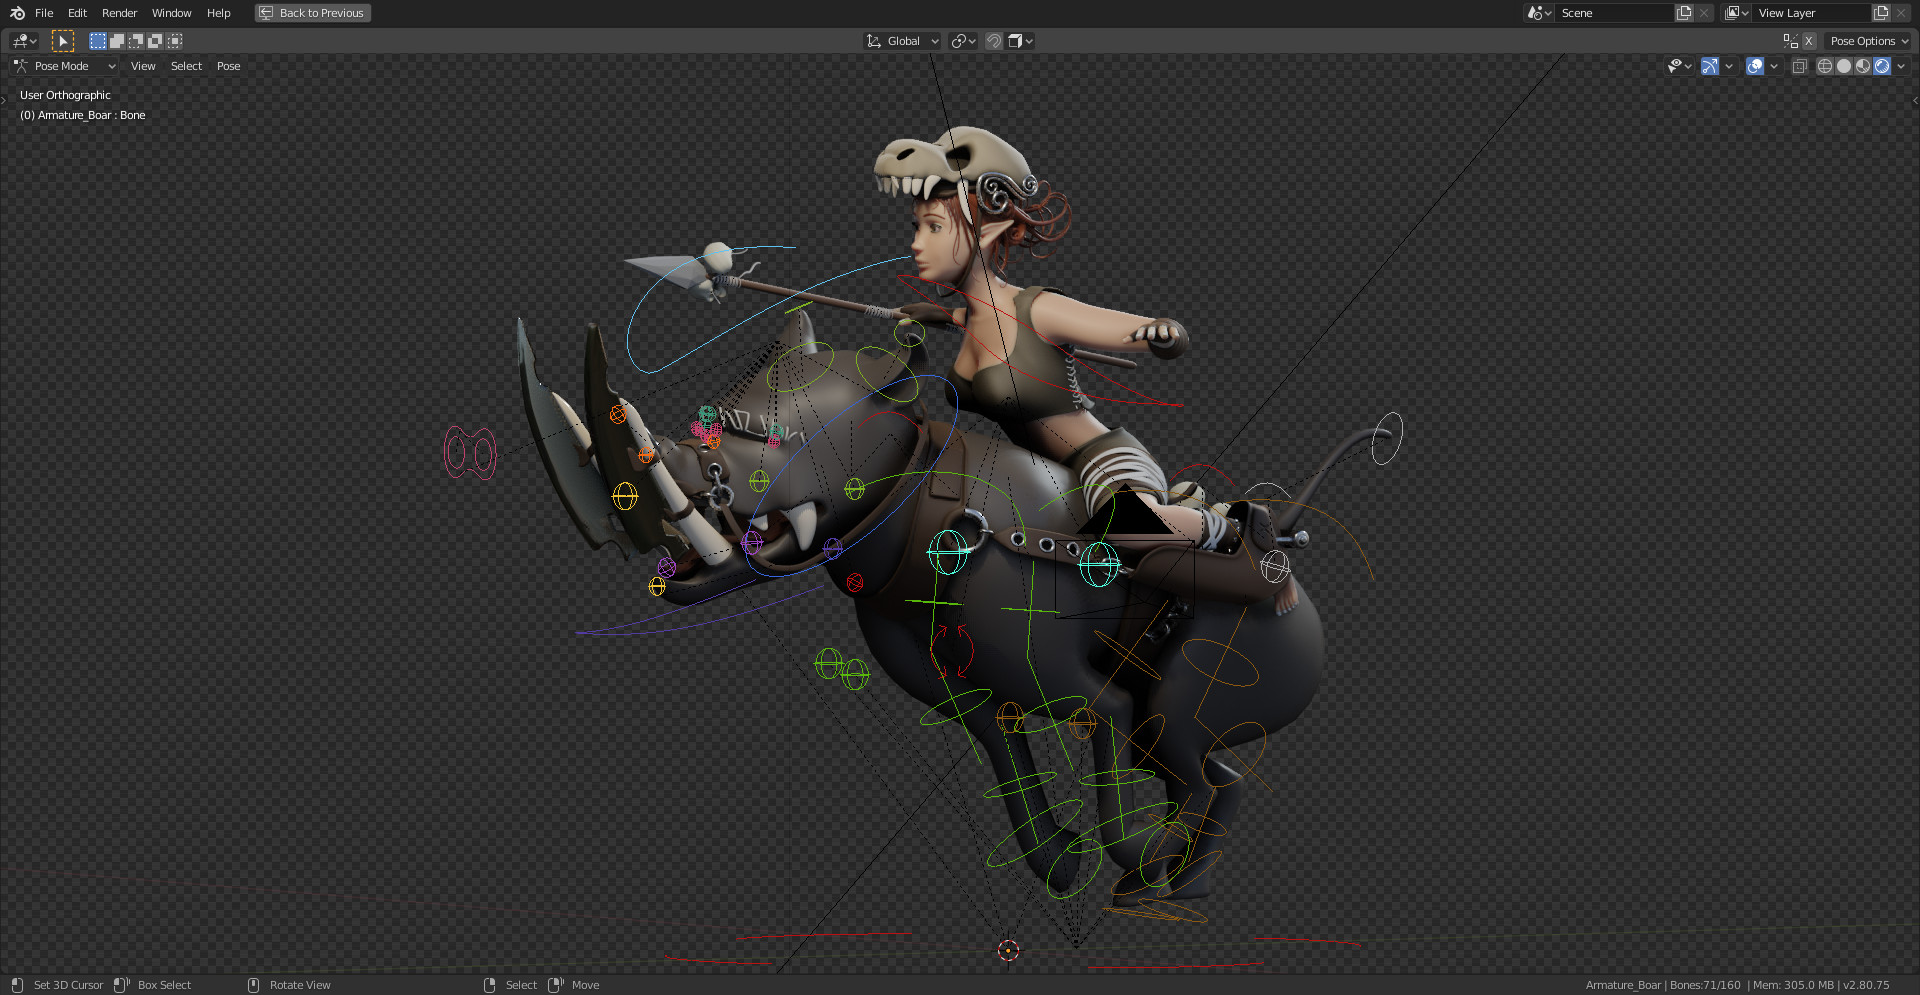Viewport: 1920px width, 995px height.
Task: Set selection mode to intersect selection
Action: click(x=174, y=41)
